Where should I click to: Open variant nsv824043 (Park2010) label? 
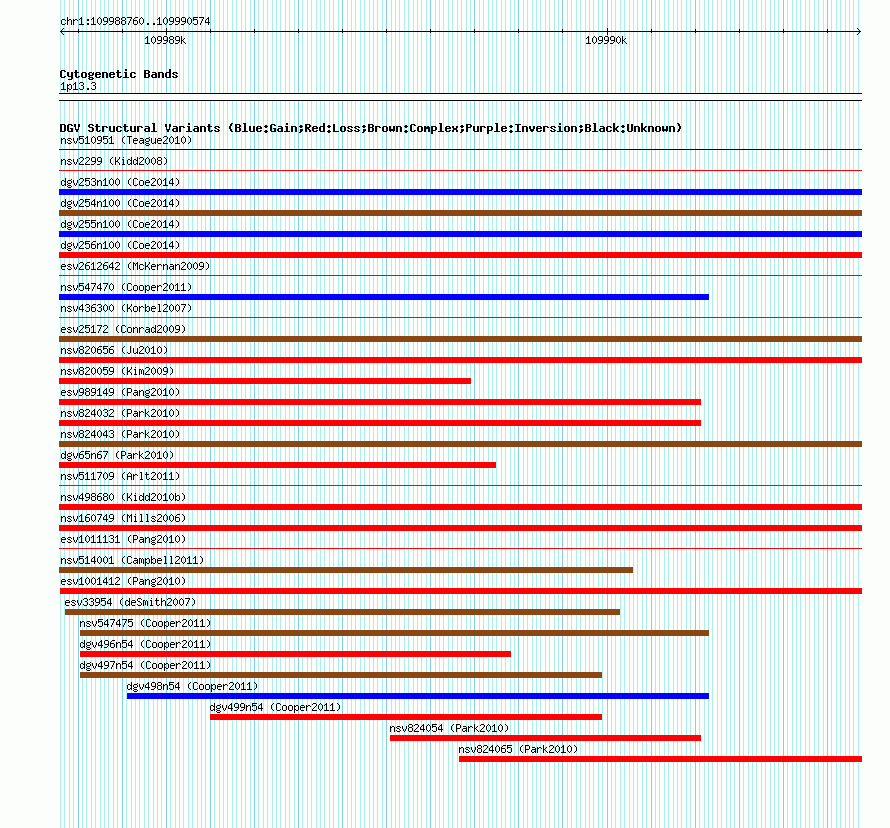click(120, 434)
